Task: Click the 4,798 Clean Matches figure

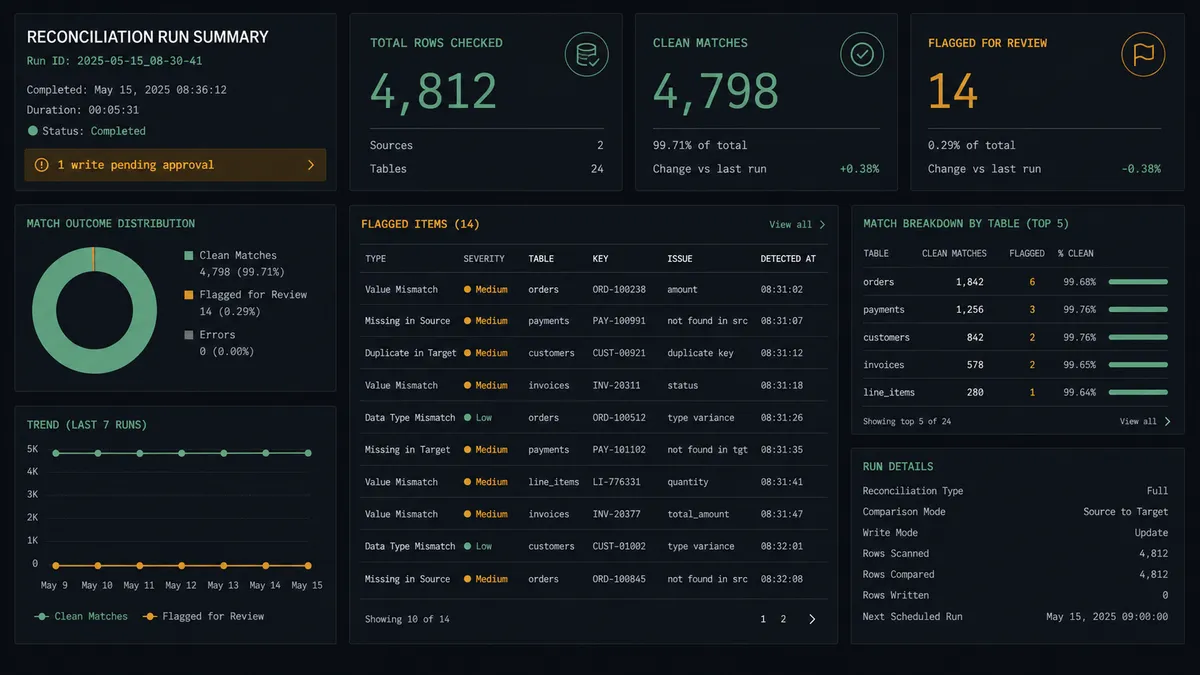Action: point(716,92)
